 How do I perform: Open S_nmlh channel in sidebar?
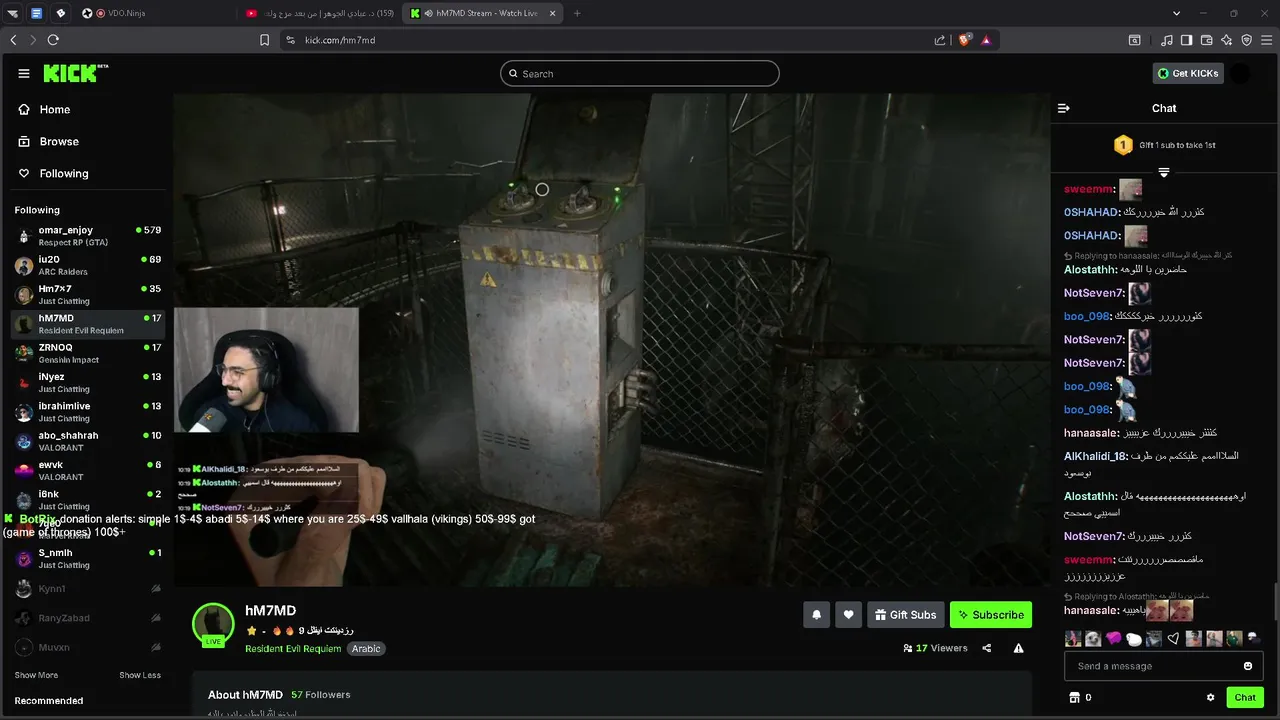tap(88, 558)
